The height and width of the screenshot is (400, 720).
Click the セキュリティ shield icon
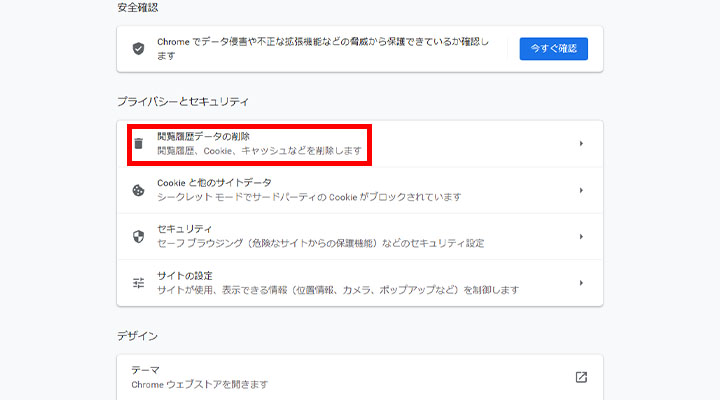click(138, 236)
